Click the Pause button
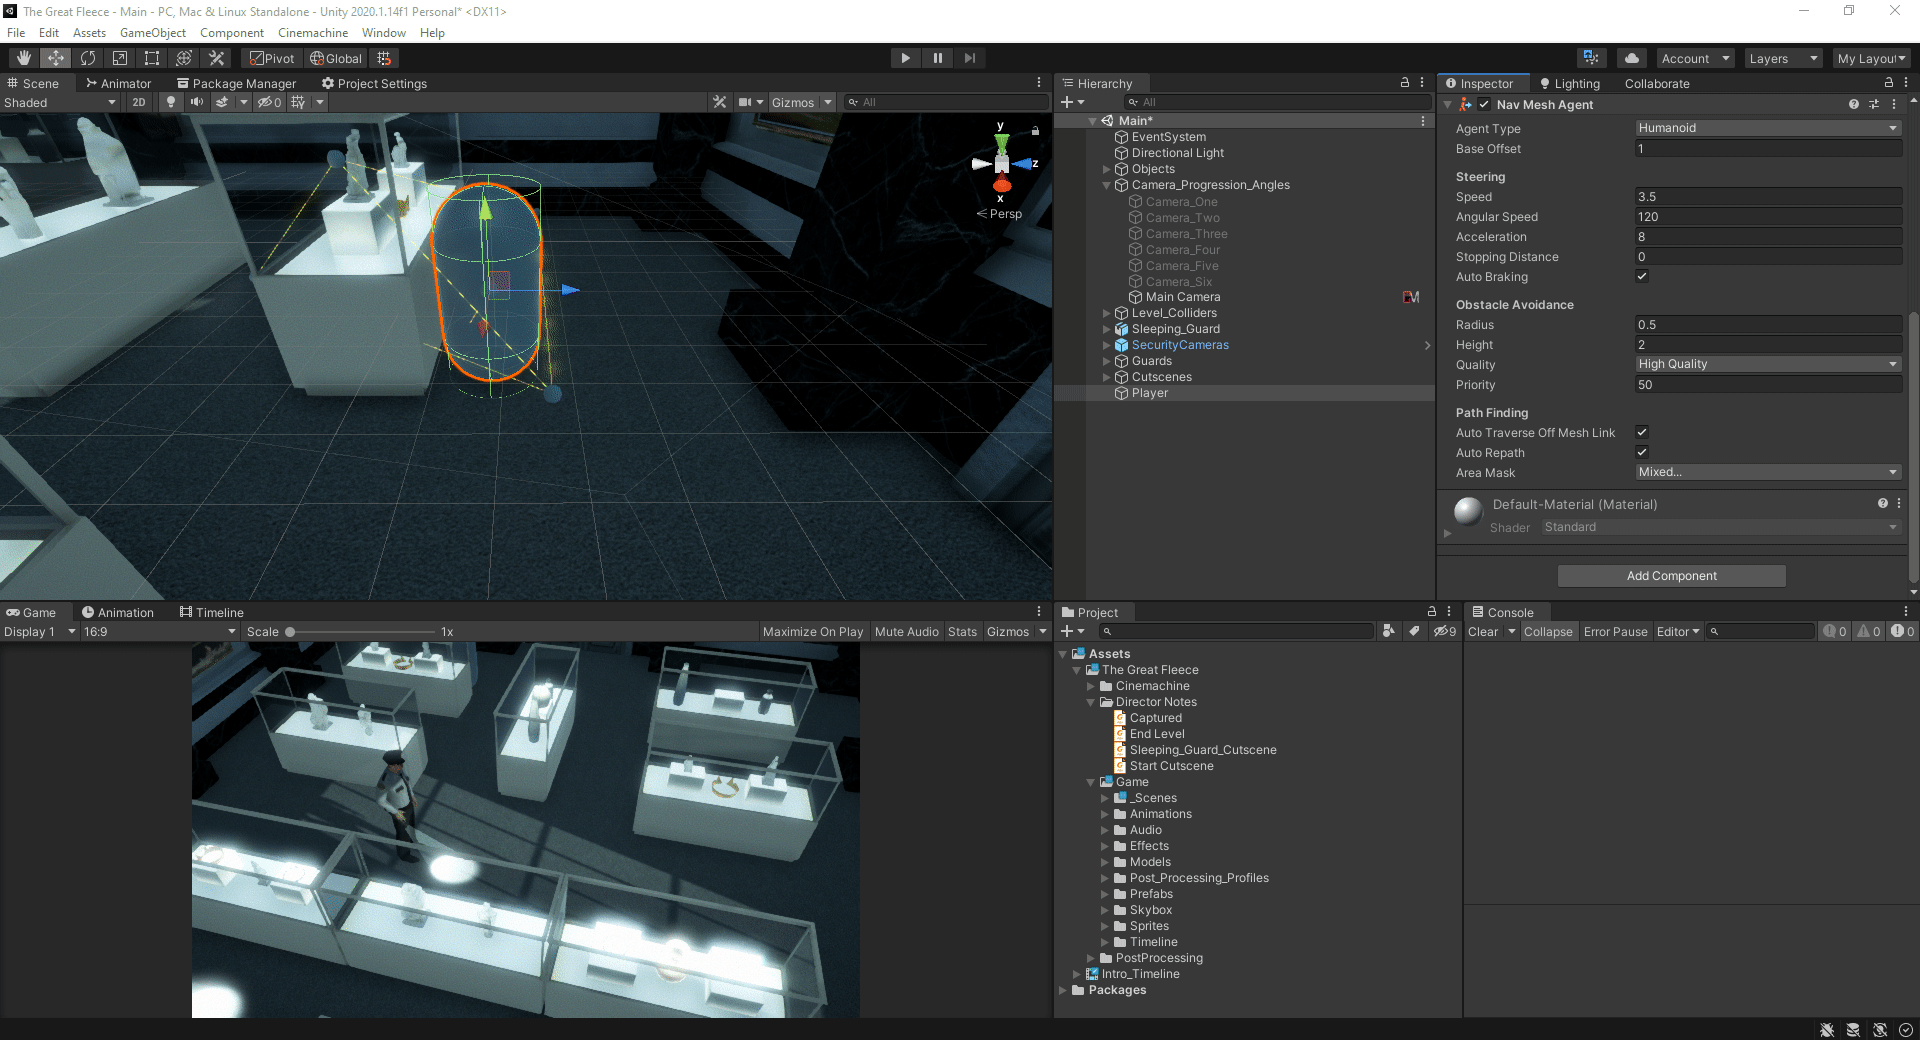The image size is (1920, 1040). click(x=937, y=58)
